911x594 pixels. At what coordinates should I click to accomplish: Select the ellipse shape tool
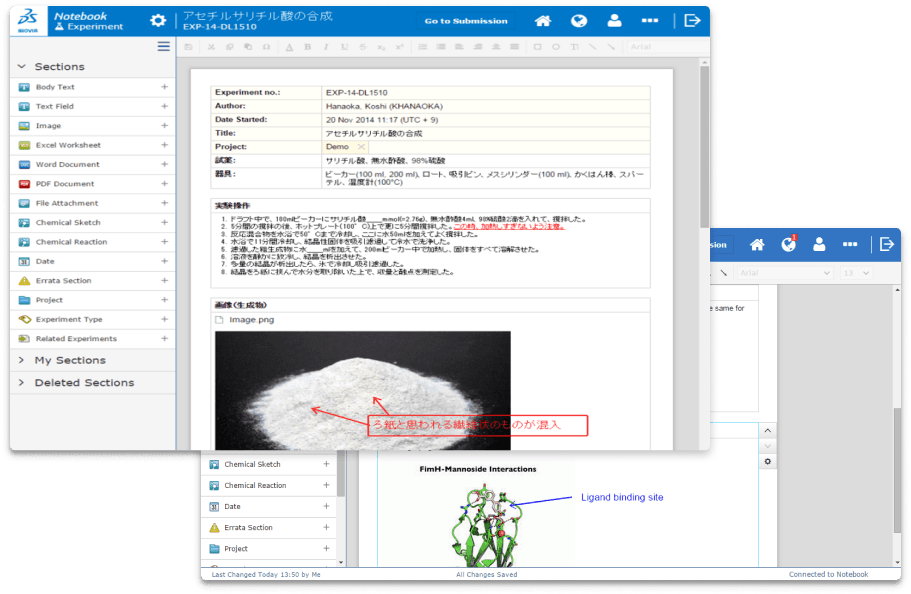pyautogui.click(x=556, y=46)
